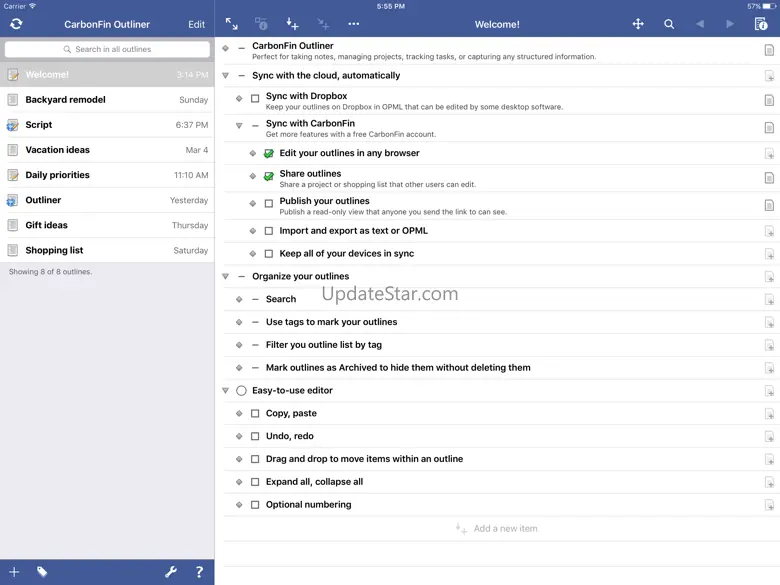
Task: Add a new item with the plus-arrow icon
Action: coord(292,23)
